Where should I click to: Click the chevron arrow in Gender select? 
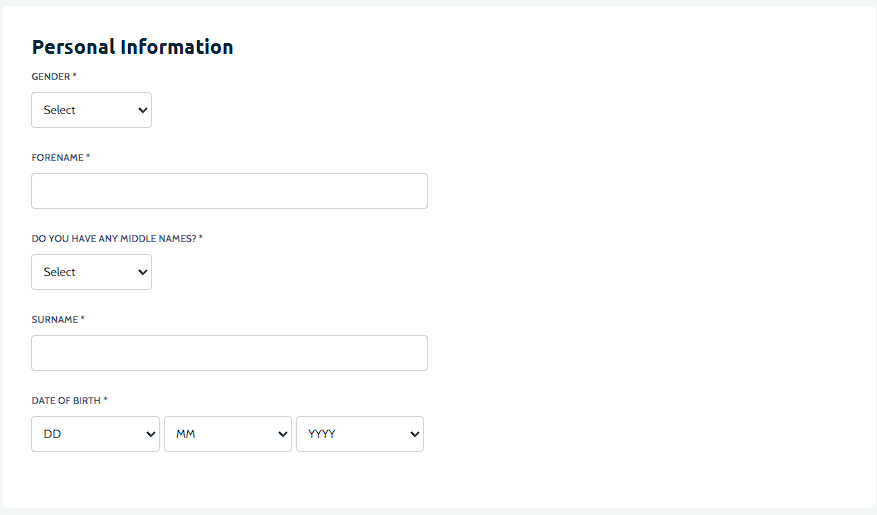click(142, 110)
